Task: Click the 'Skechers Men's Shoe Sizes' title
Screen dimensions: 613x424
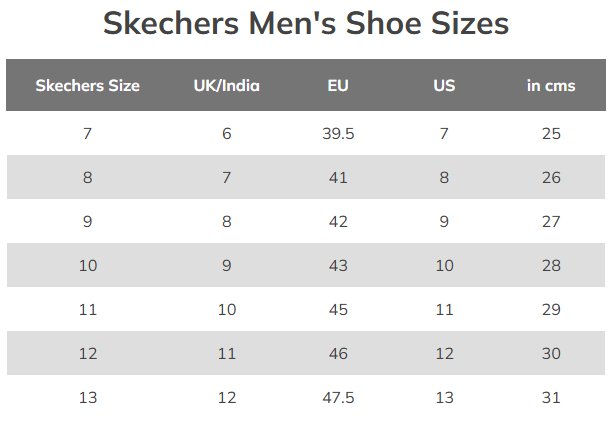Action: [x=306, y=24]
